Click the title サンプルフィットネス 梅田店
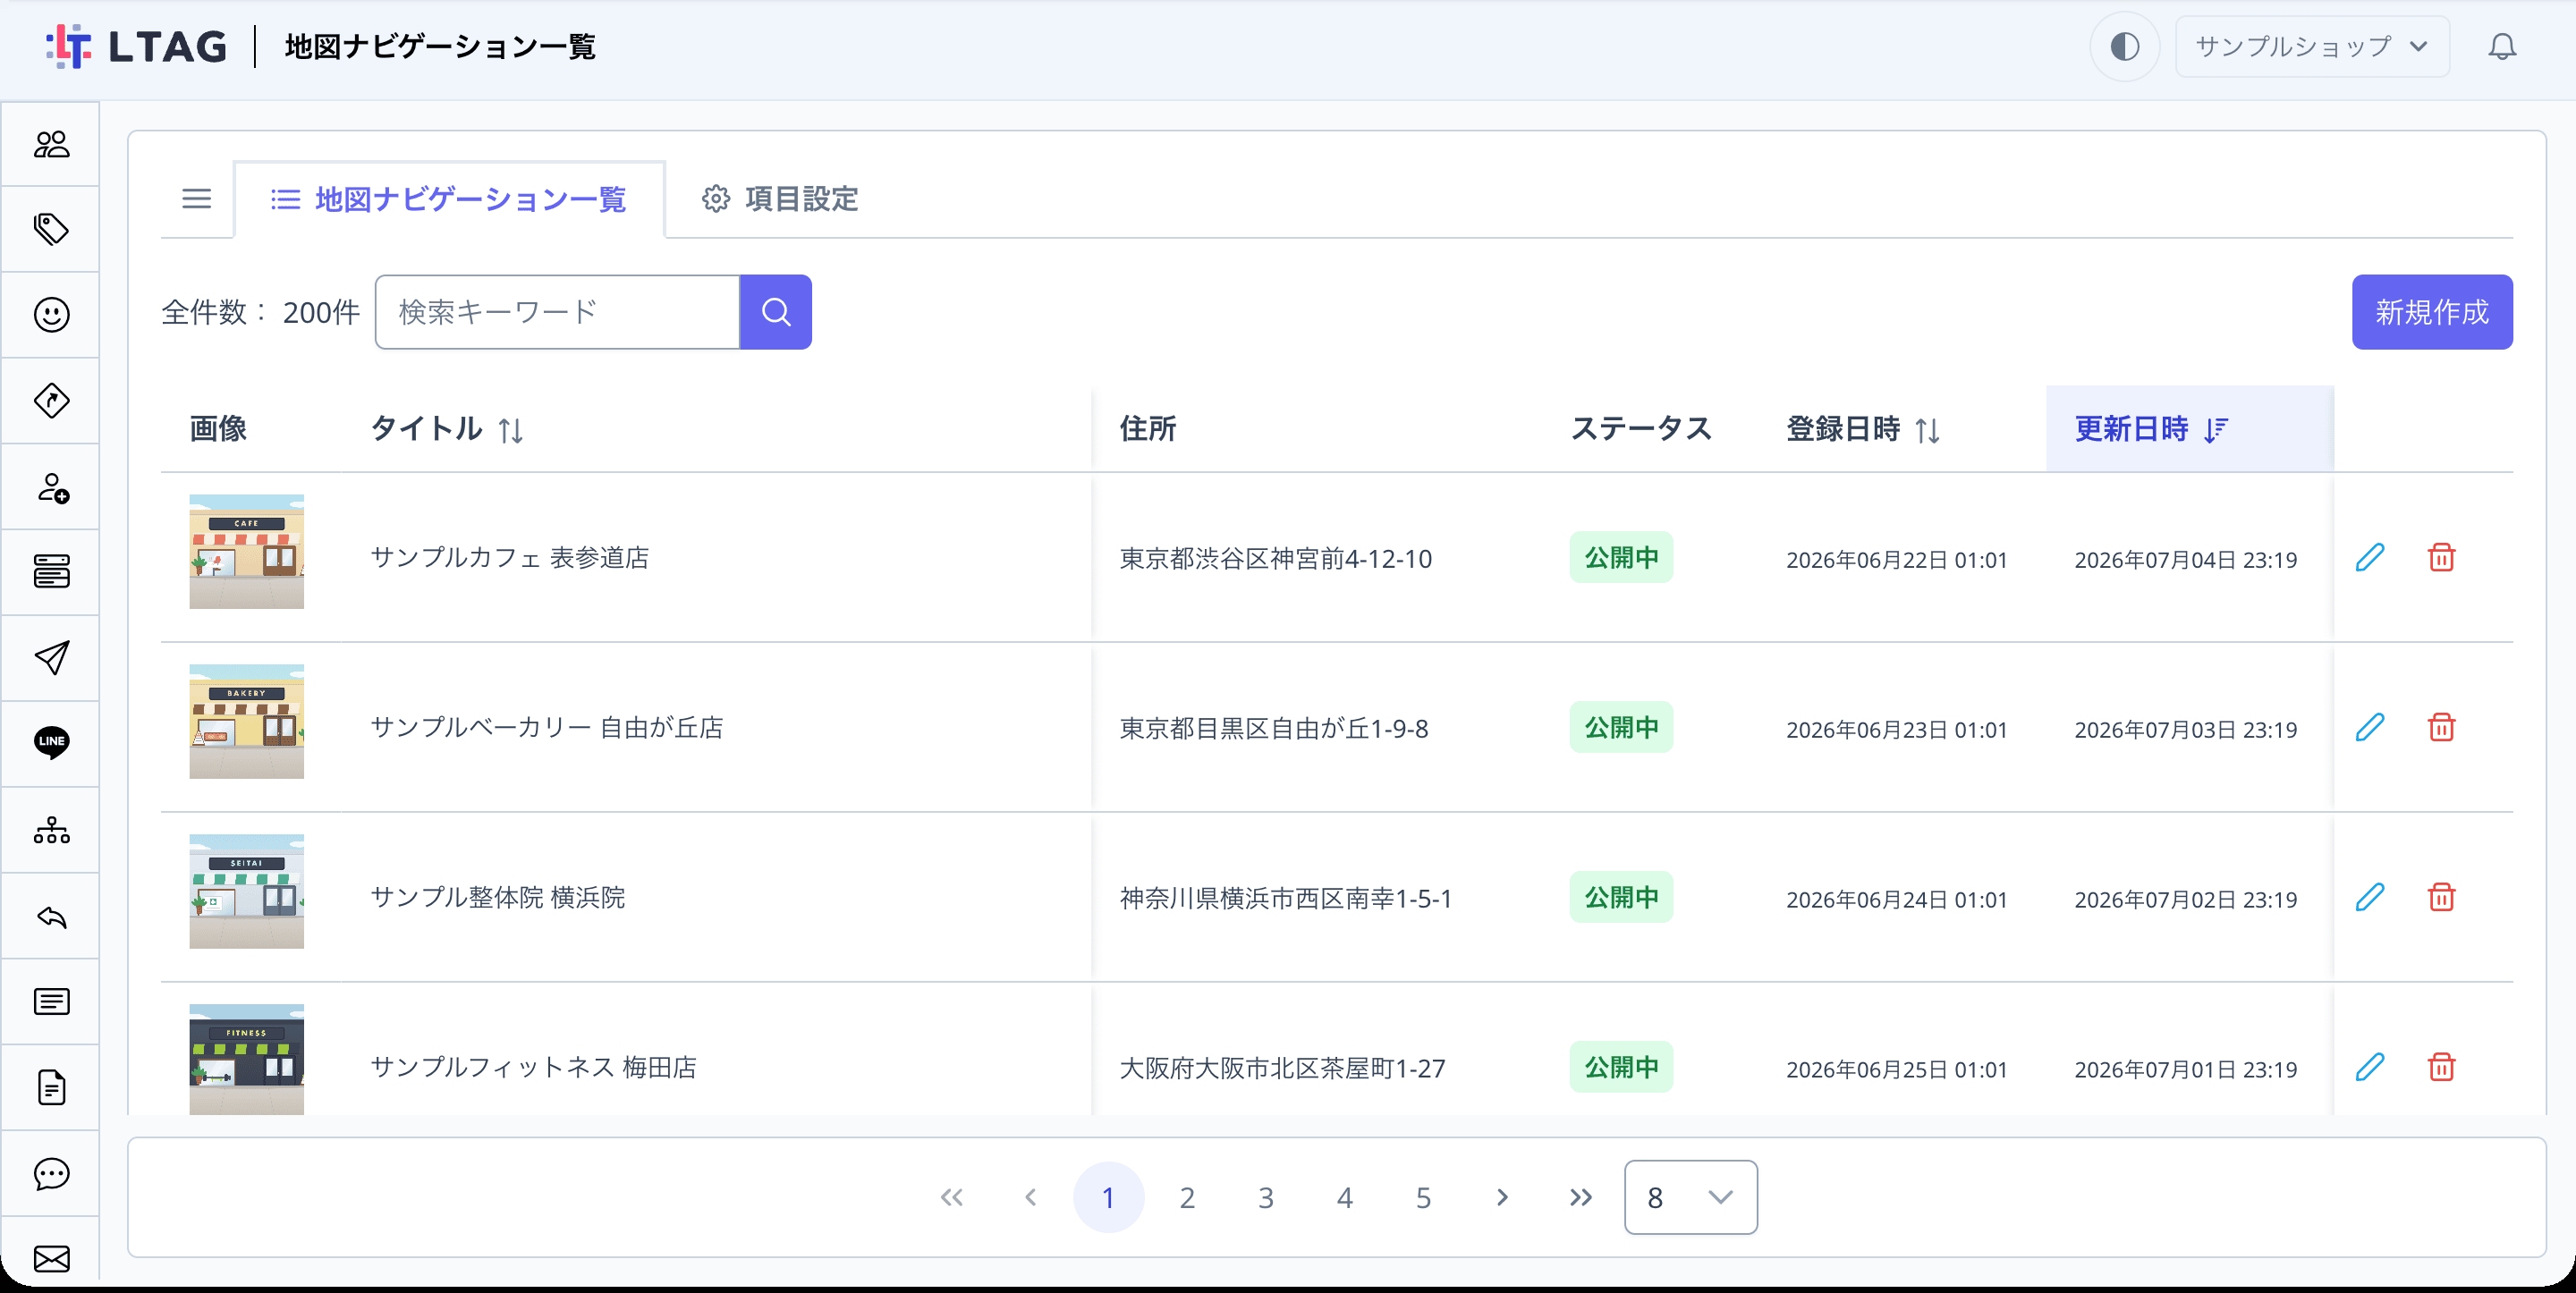The height and width of the screenshot is (1293, 2576). tap(534, 1068)
